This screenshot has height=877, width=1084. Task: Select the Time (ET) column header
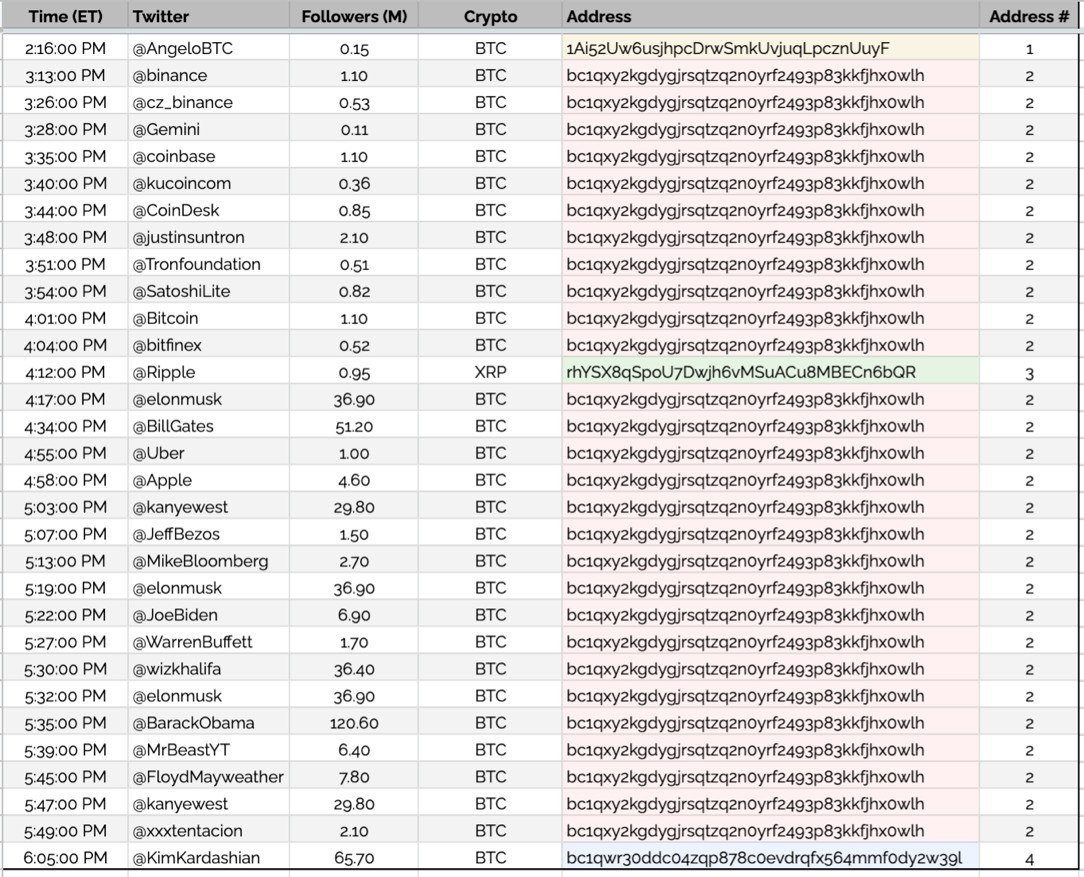[65, 16]
